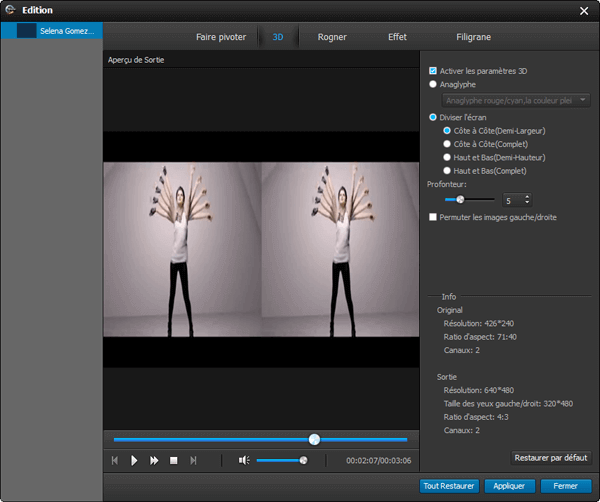Click the fast forward button

[x=154, y=460]
